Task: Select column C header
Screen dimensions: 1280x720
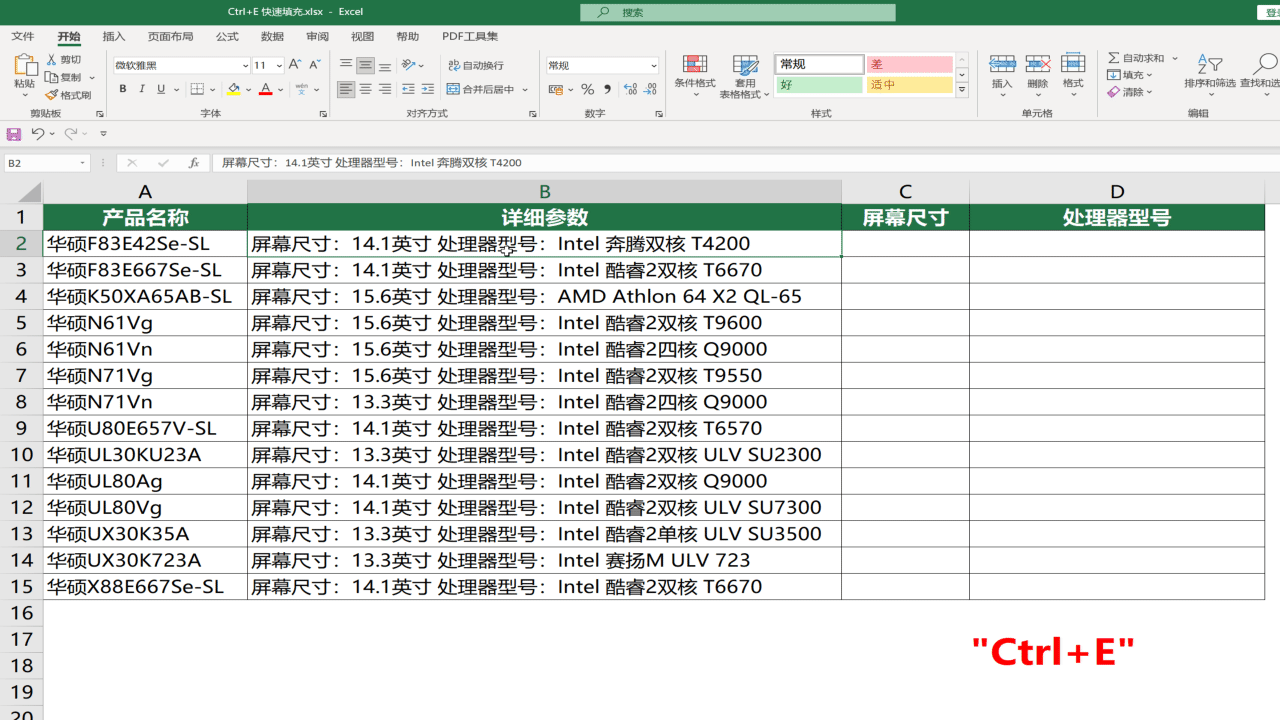Action: pyautogui.click(x=905, y=192)
